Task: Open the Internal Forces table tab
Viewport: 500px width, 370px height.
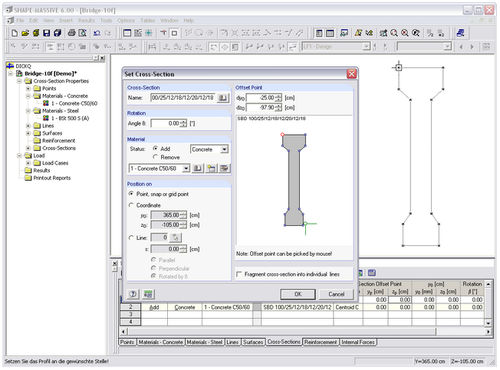Action: [358, 342]
